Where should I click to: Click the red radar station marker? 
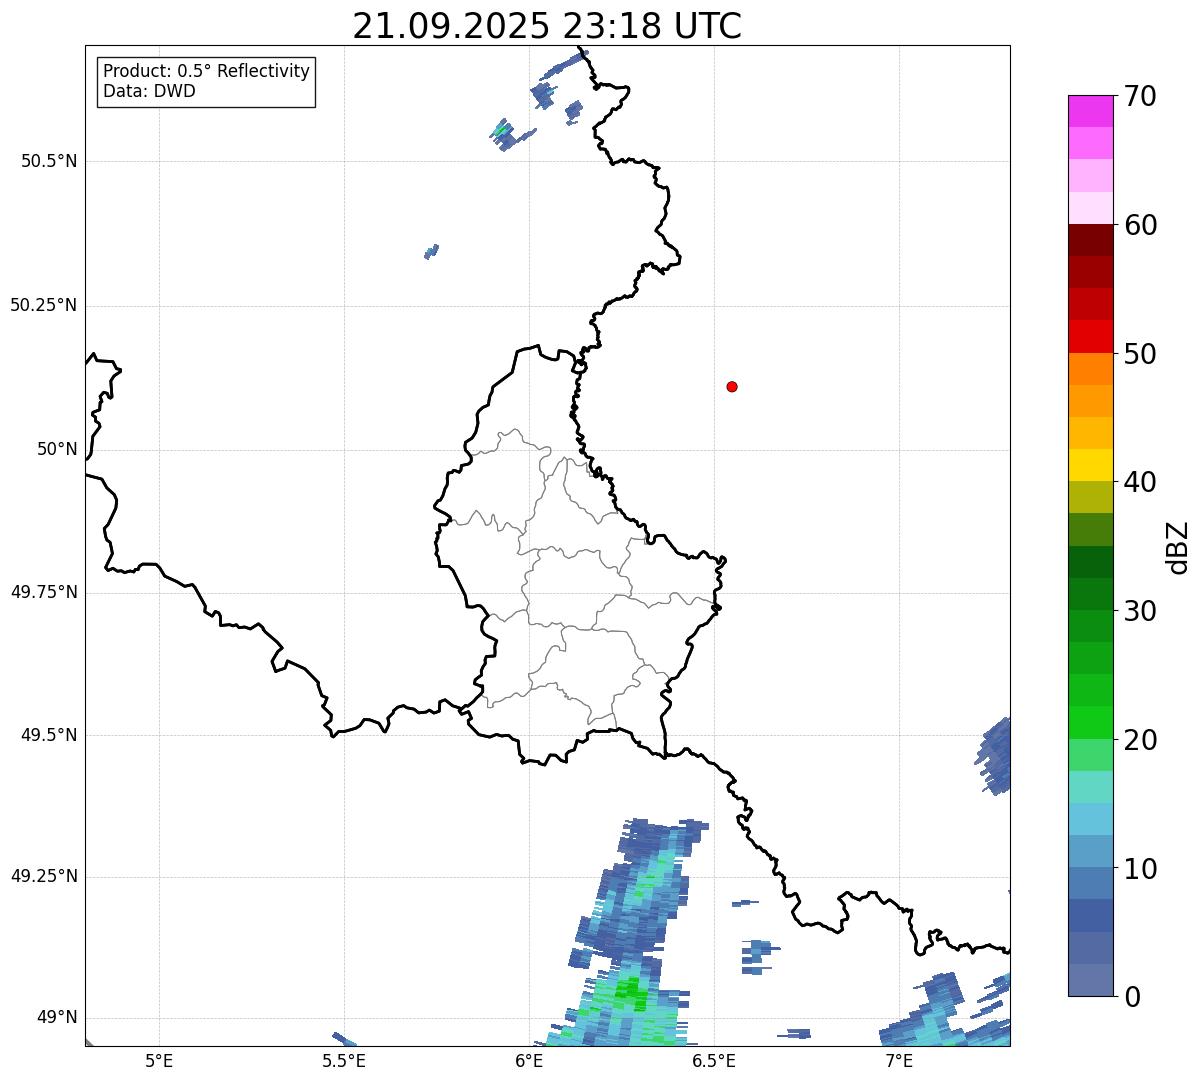point(732,387)
